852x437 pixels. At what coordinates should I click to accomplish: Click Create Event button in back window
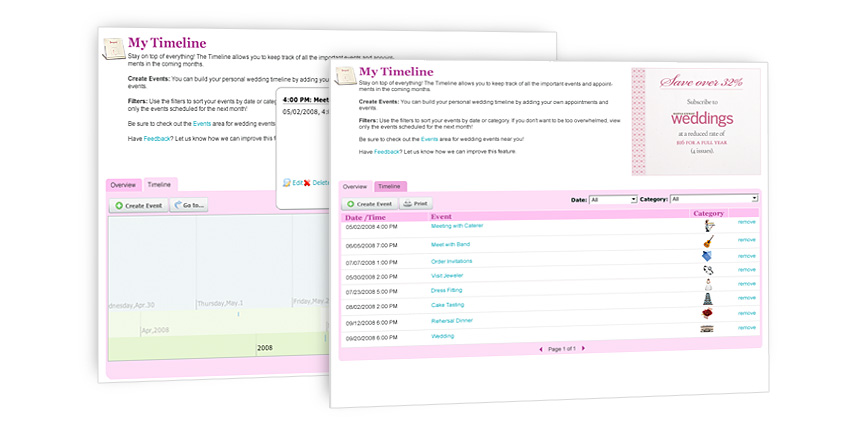pyautogui.click(x=139, y=205)
